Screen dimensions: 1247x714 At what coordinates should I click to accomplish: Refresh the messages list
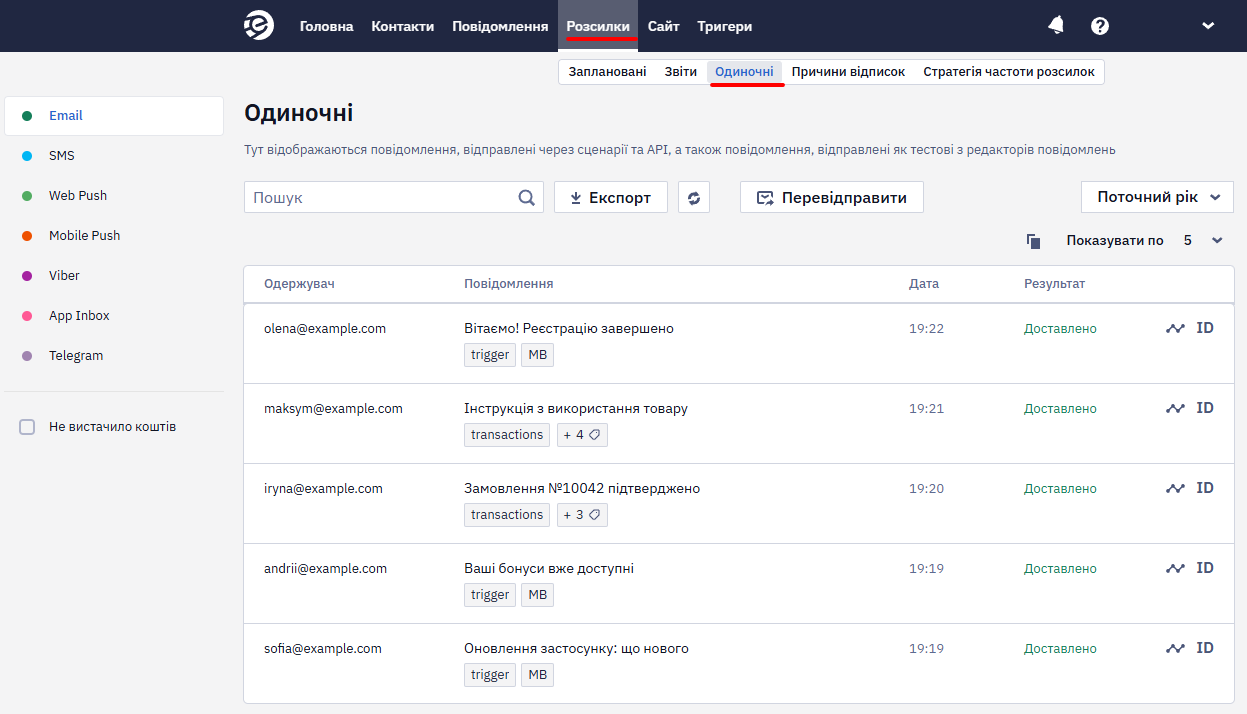tap(694, 197)
